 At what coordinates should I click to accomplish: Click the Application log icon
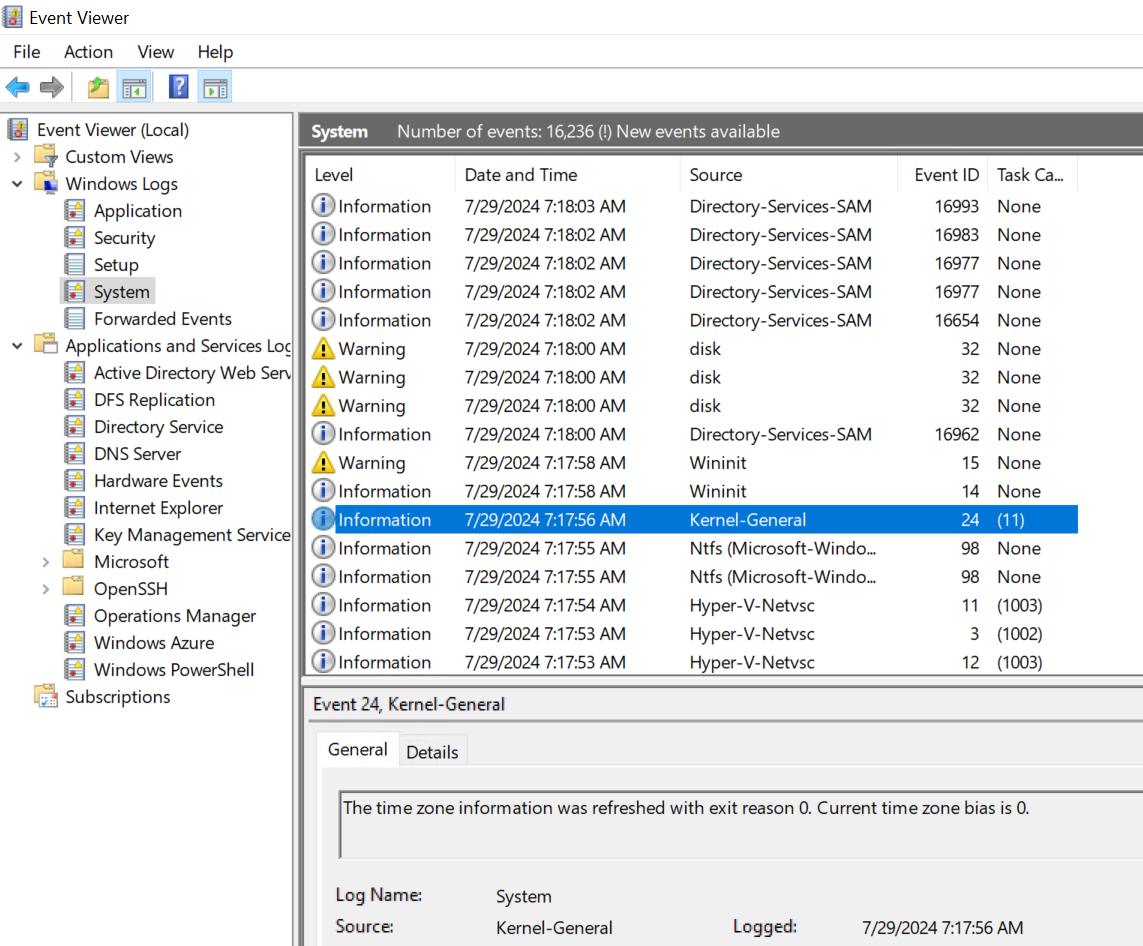coord(74,211)
